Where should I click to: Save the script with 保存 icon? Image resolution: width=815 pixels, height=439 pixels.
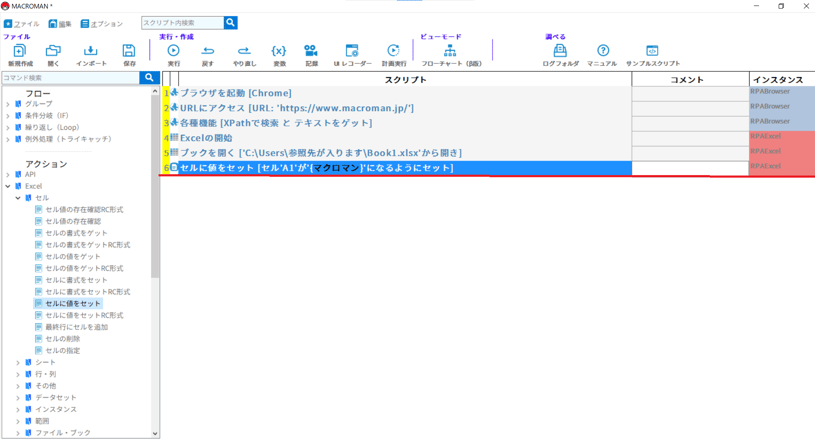[129, 51]
